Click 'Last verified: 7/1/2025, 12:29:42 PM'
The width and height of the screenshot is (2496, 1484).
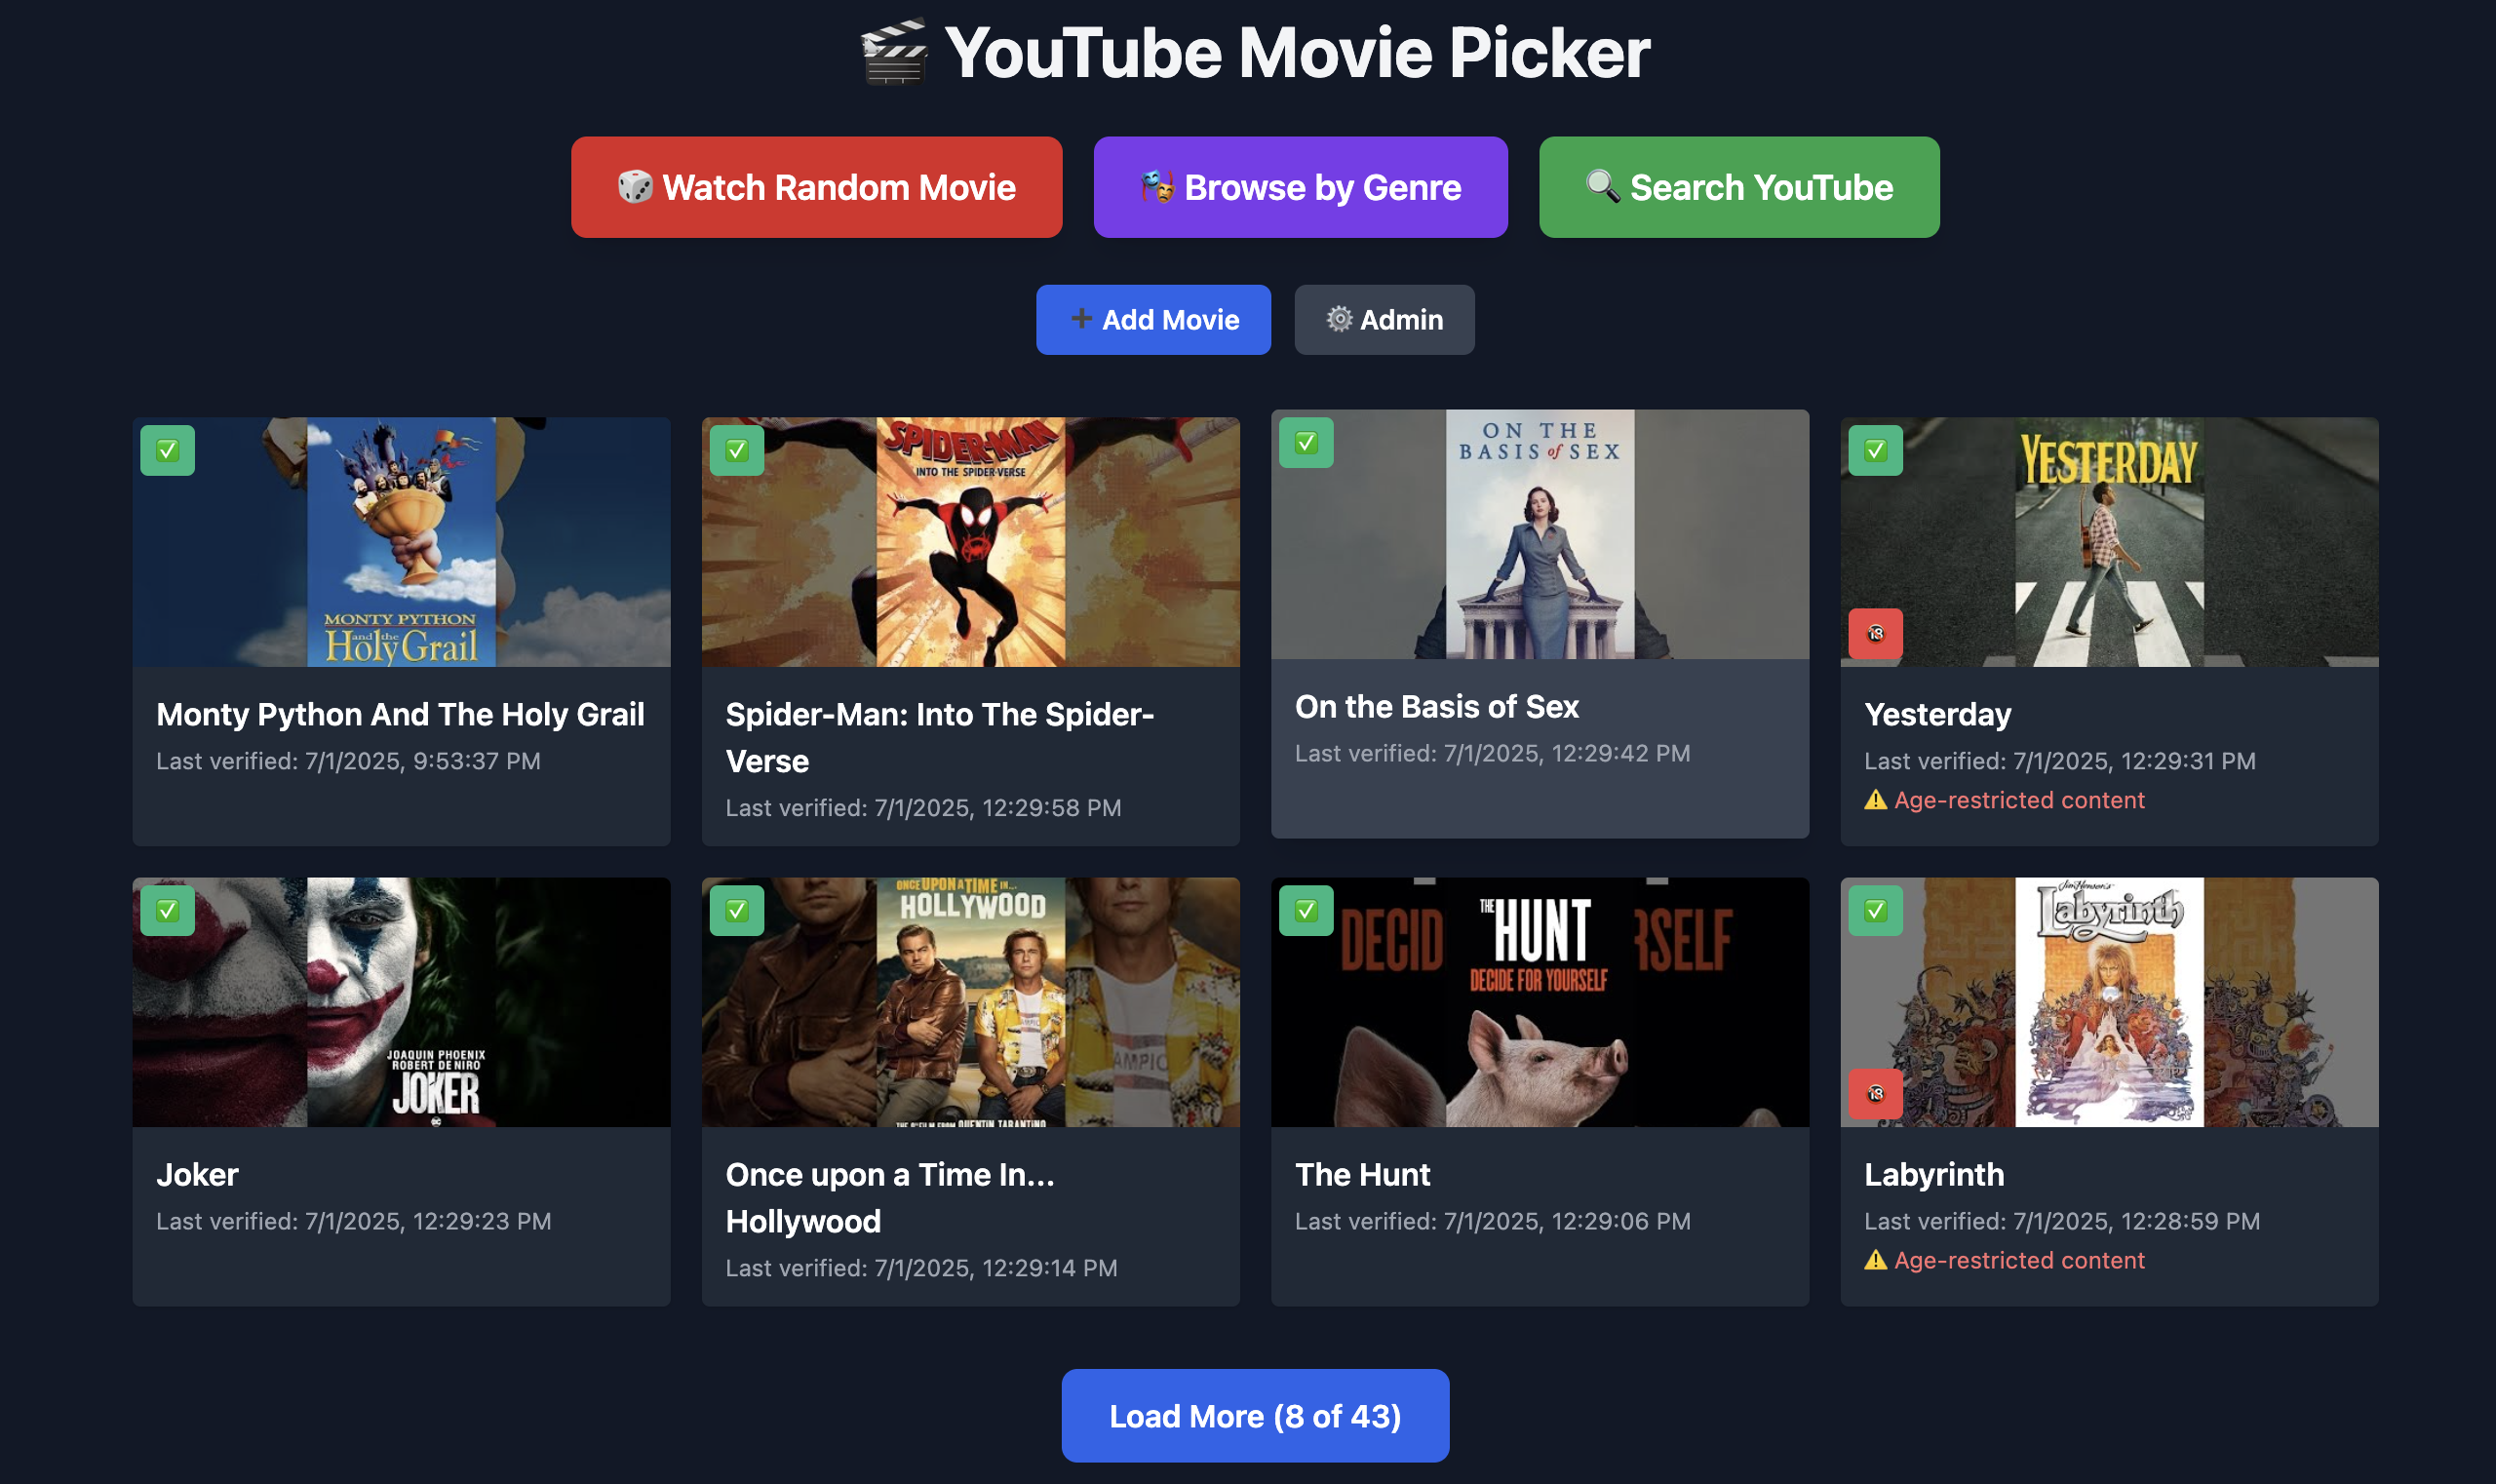1492,753
